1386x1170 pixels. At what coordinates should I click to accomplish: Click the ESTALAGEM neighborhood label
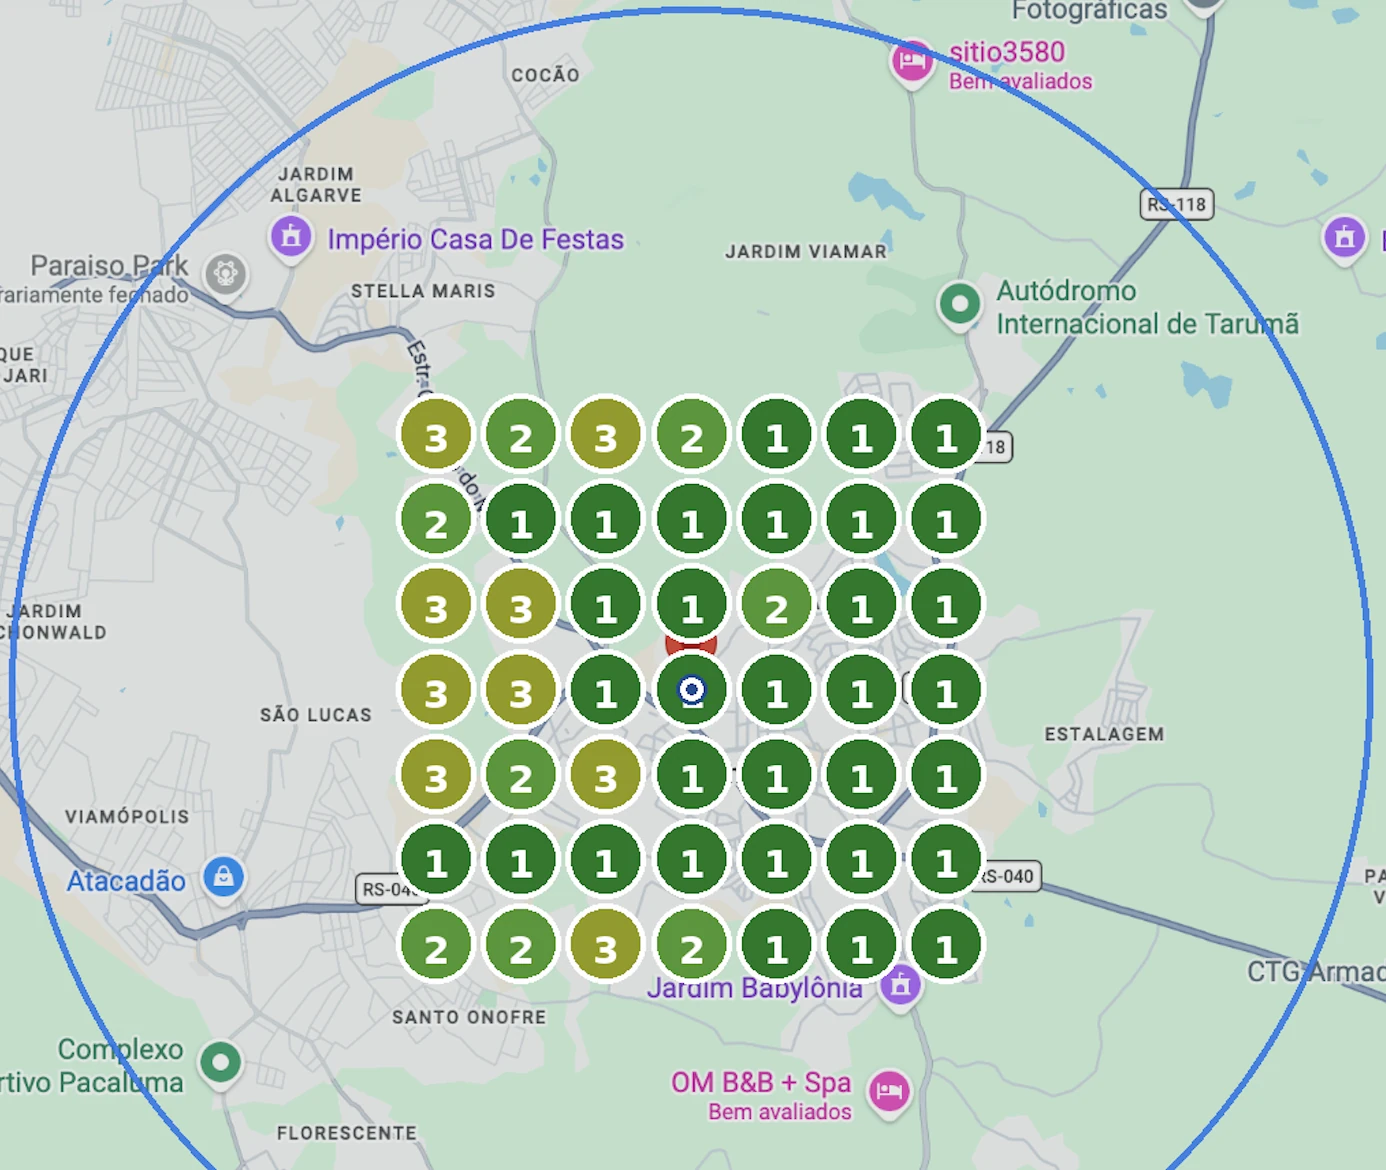coord(1104,734)
